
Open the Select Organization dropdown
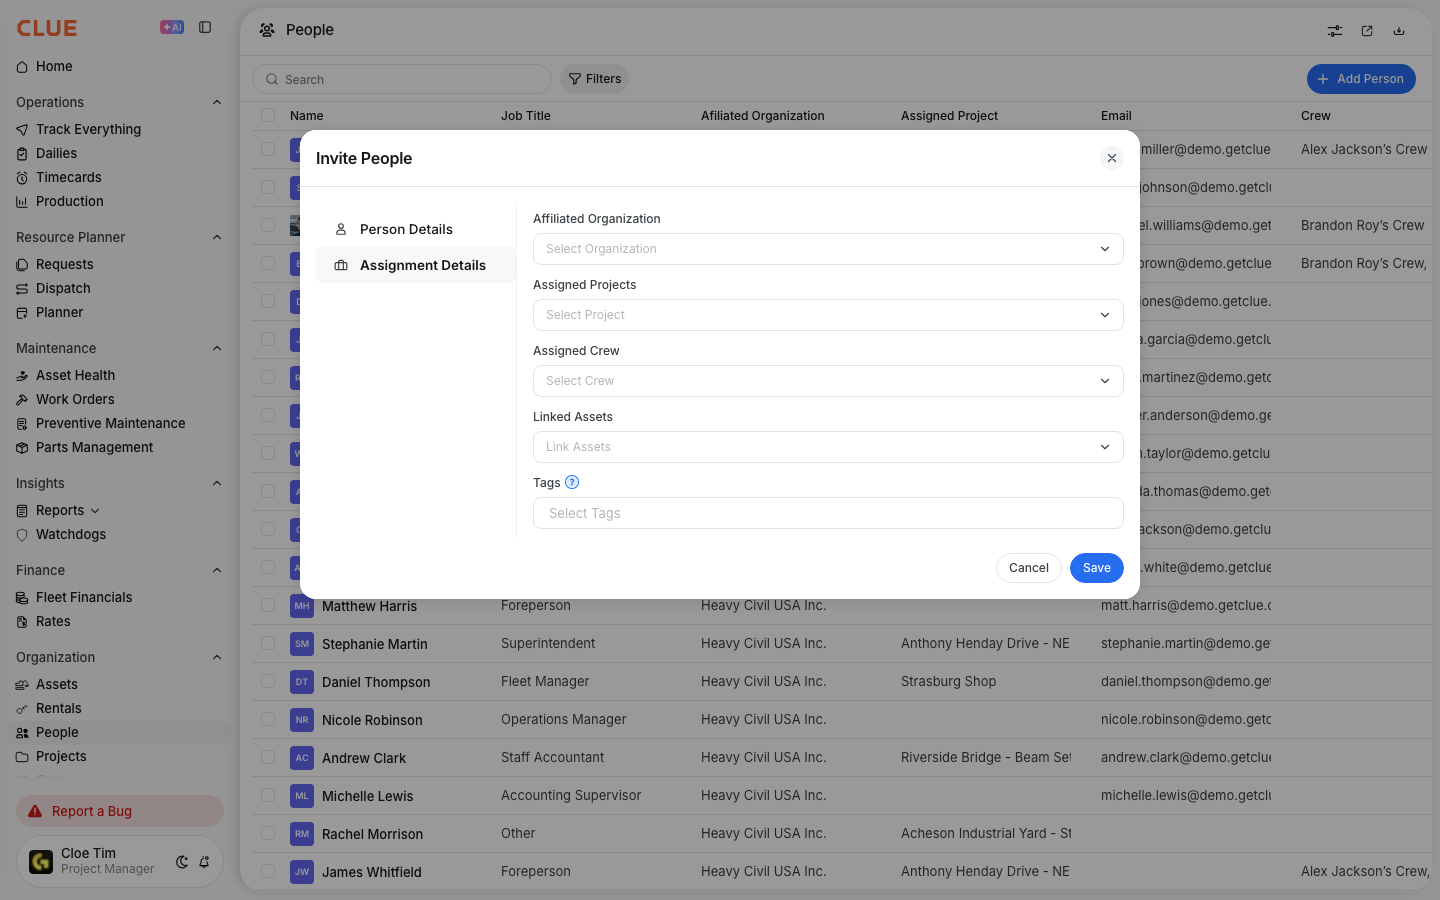tap(828, 249)
